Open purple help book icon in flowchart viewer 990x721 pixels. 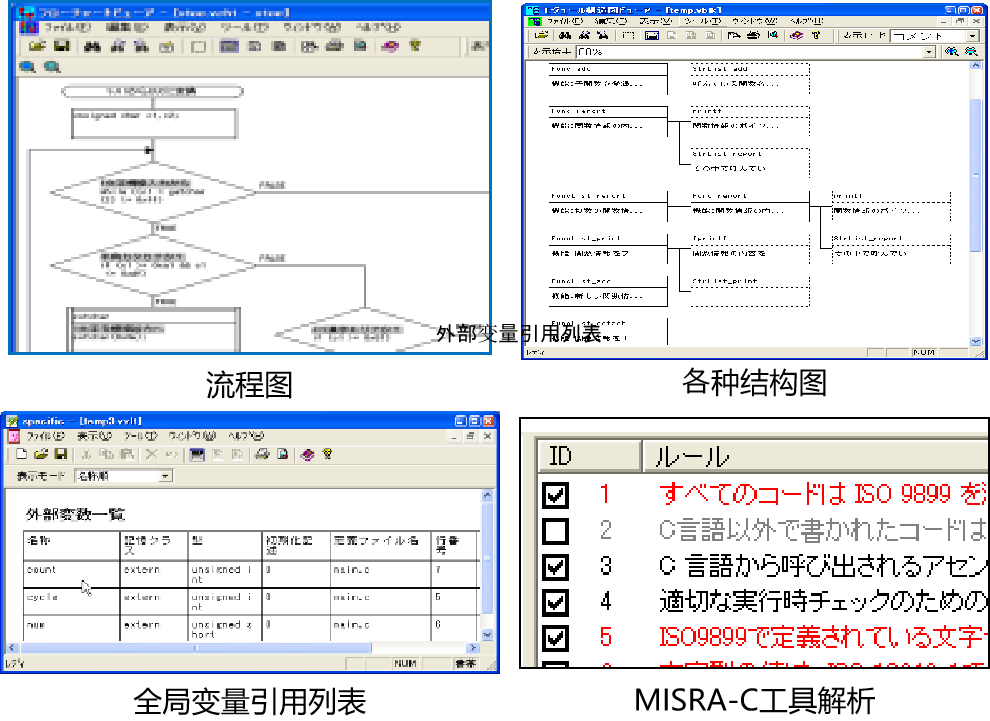pos(390,45)
